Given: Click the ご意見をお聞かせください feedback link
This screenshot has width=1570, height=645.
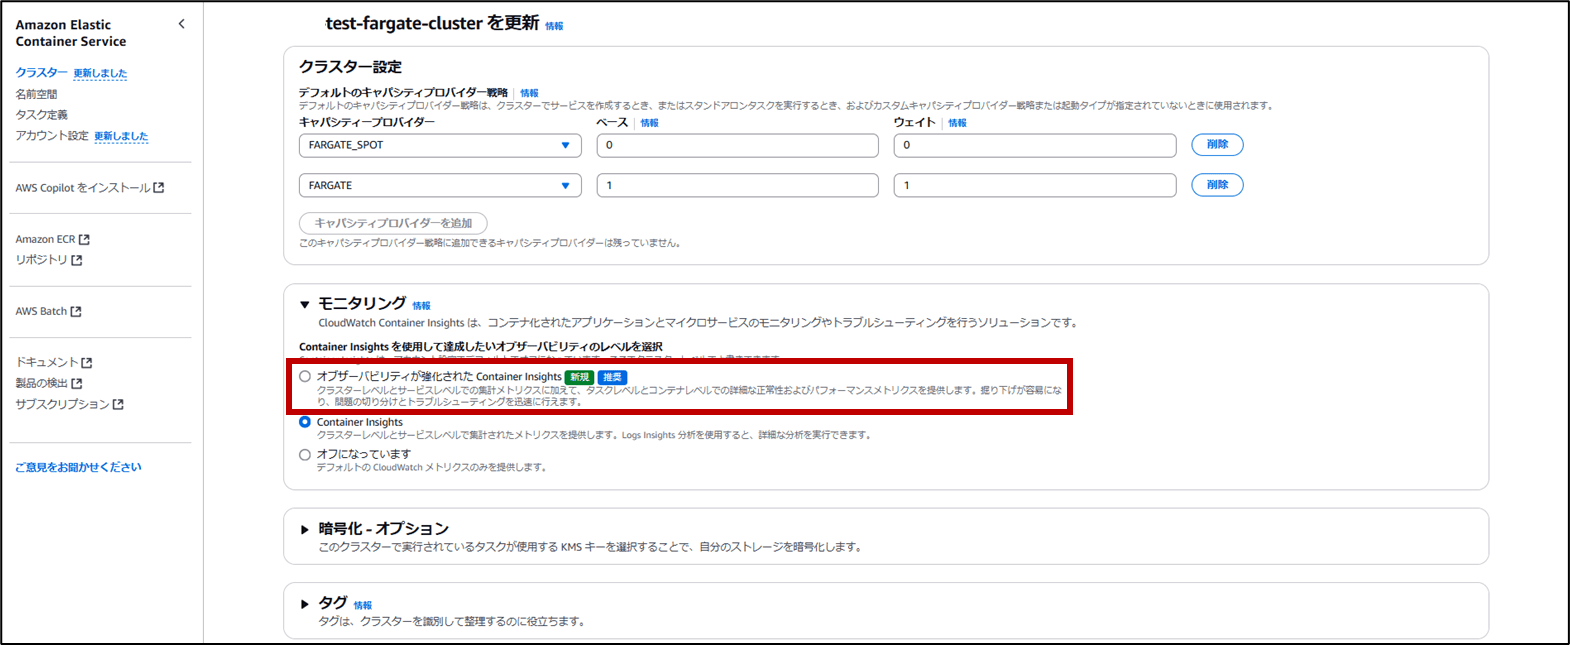Looking at the screenshot, I should [x=78, y=467].
